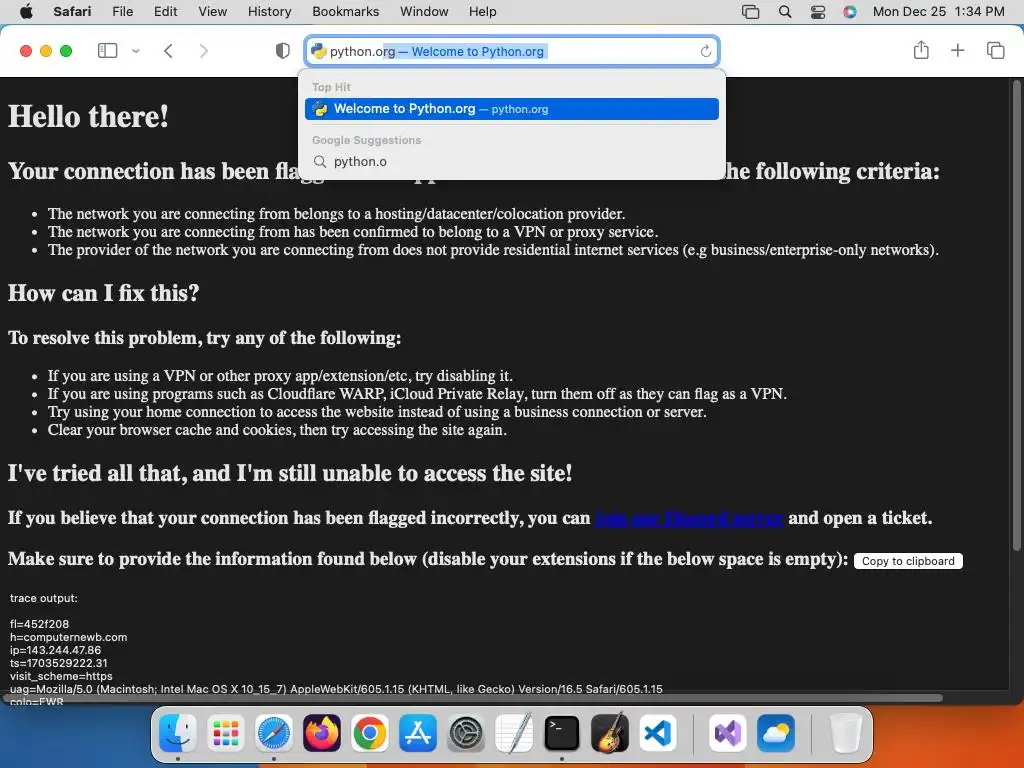This screenshot has width=1024, height=768.
Task: Click the Privacy Report shield icon
Action: (283, 50)
